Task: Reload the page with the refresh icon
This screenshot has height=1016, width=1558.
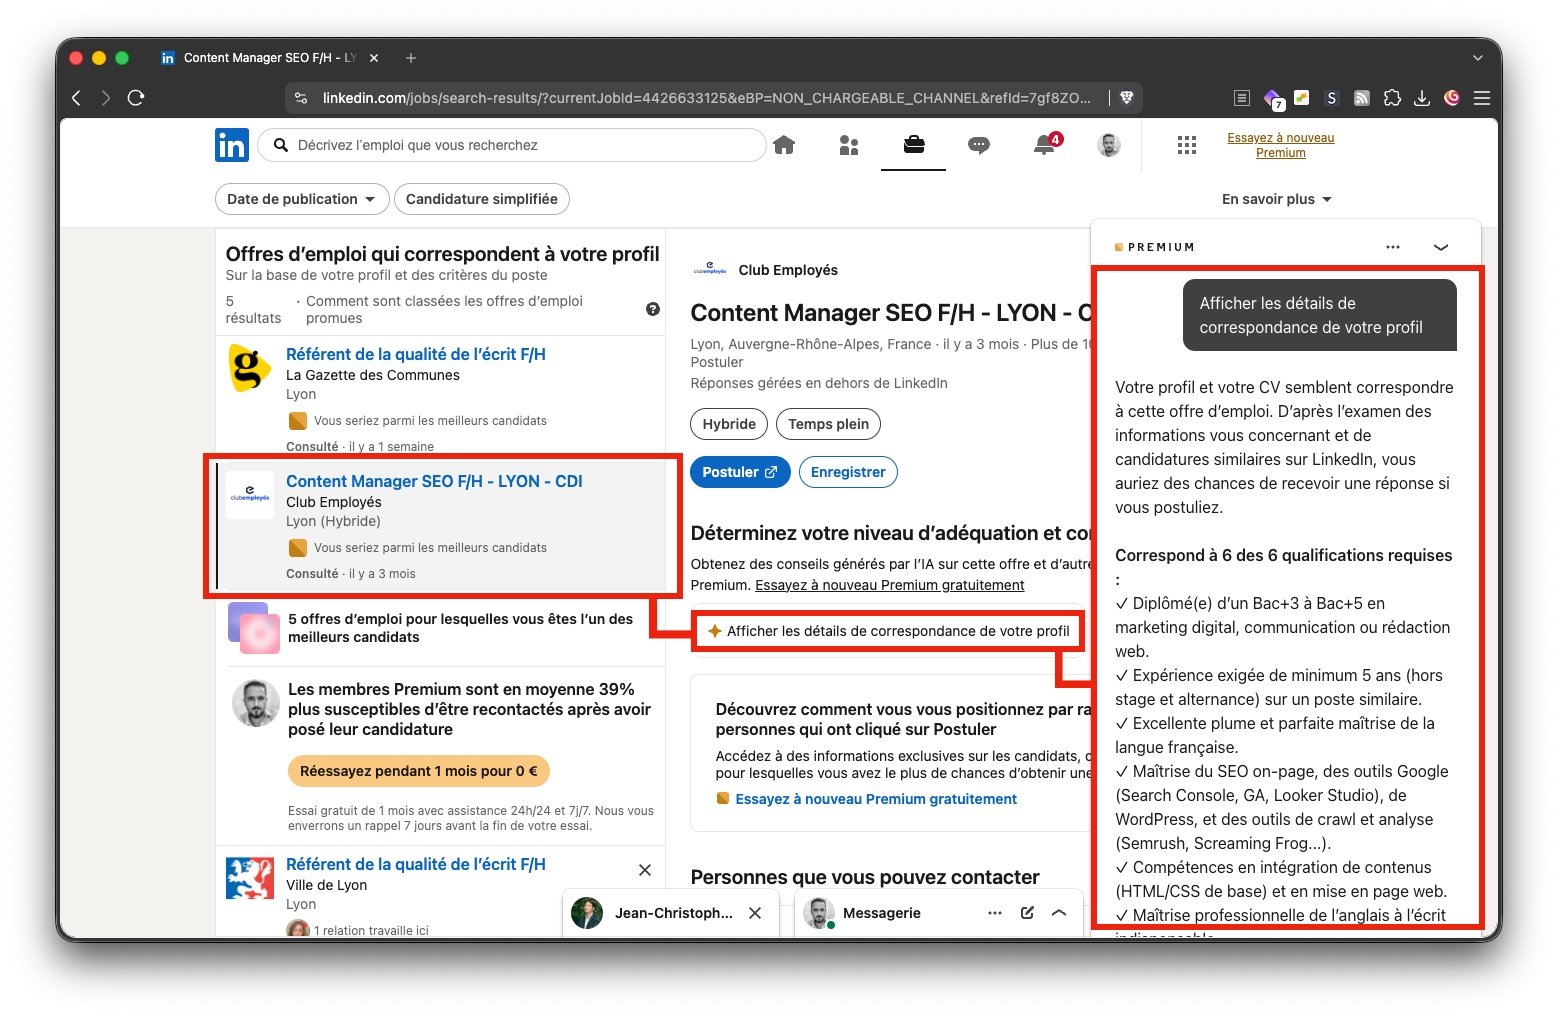Action: (x=136, y=98)
